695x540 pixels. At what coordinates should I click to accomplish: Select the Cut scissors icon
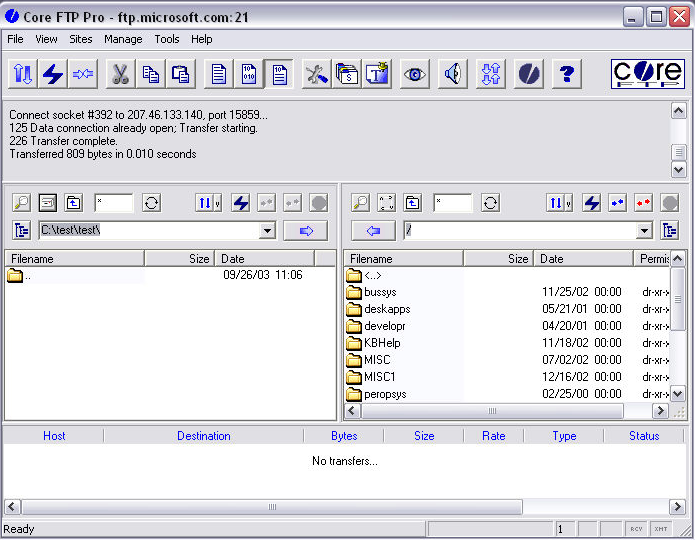pos(121,74)
